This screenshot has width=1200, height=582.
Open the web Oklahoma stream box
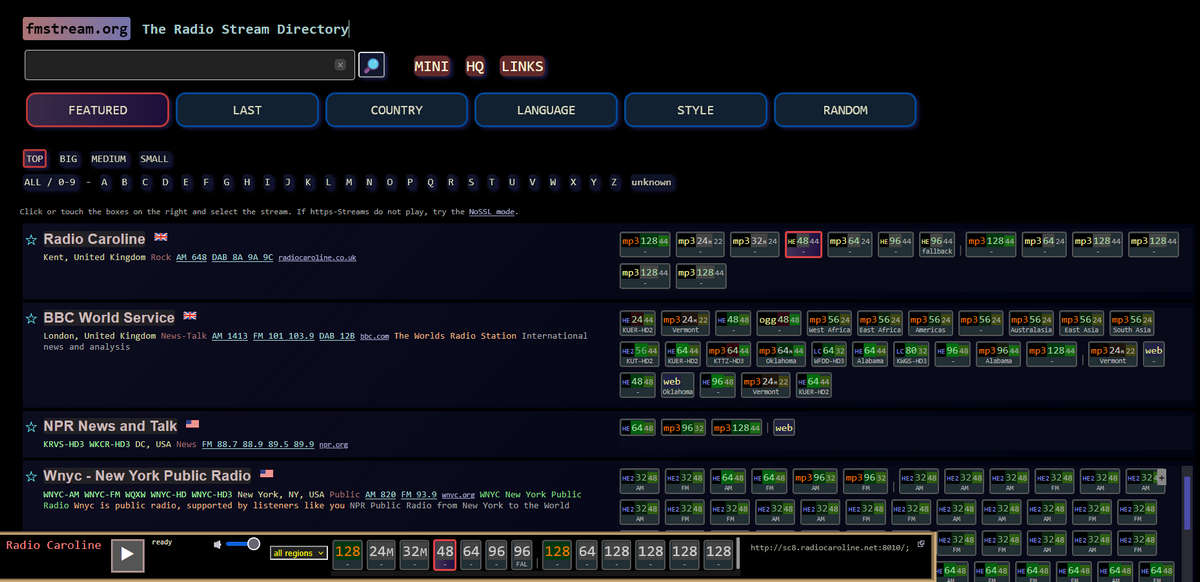[x=677, y=385]
